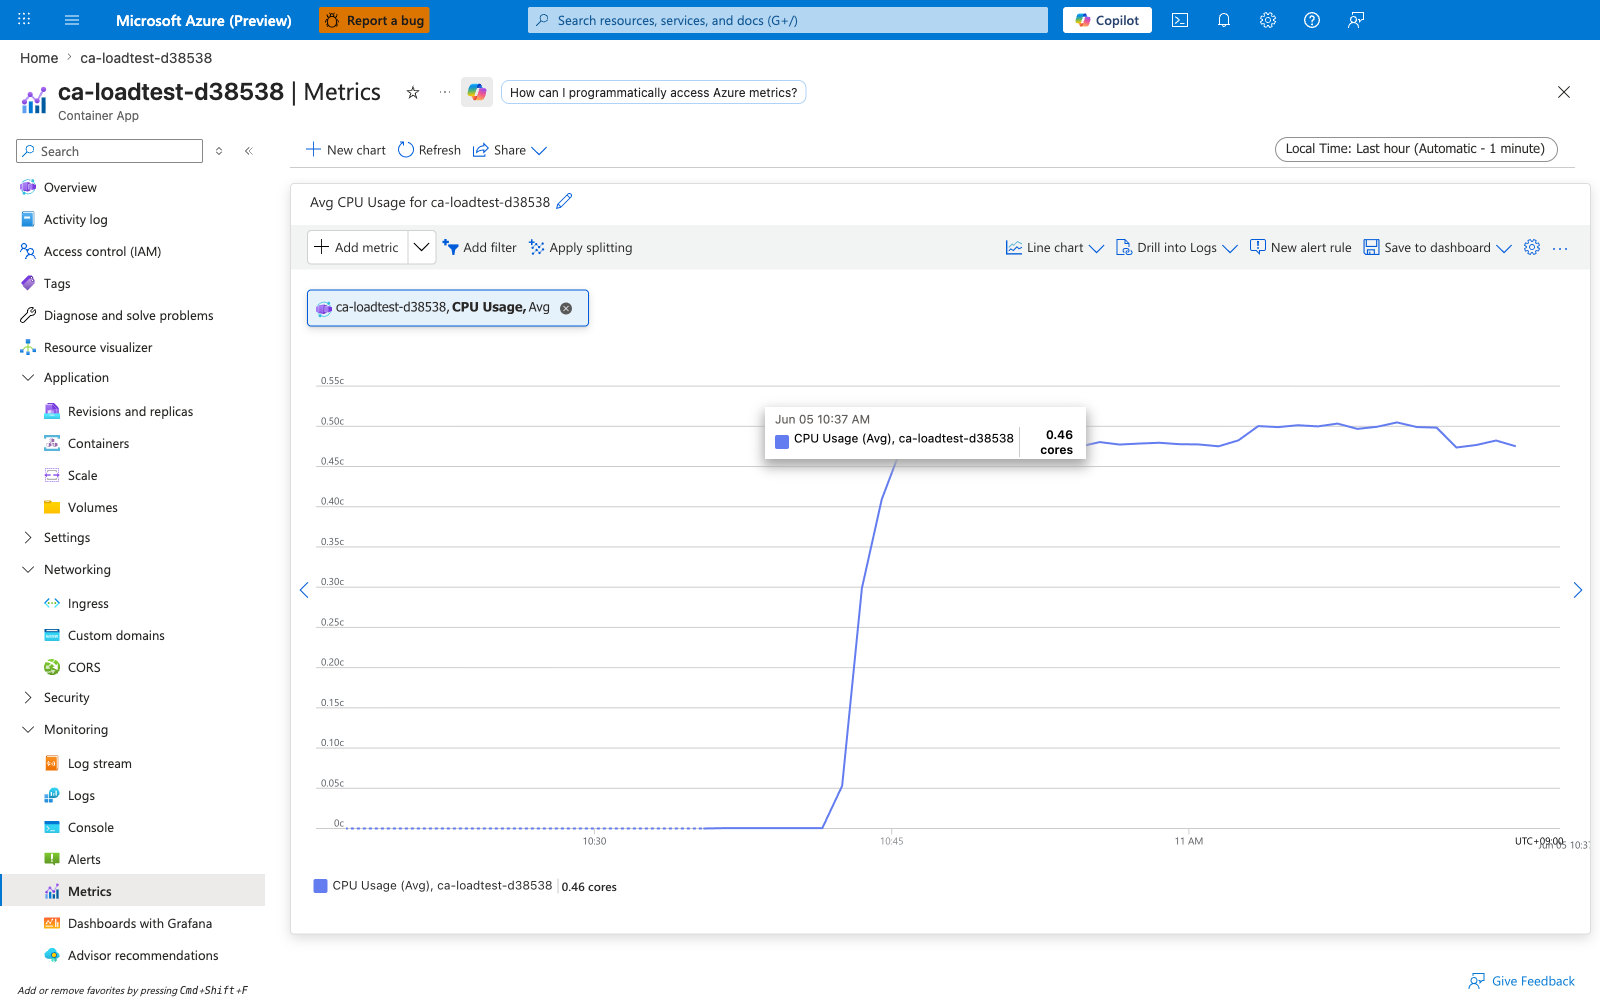Collapse the Monitoring section
This screenshot has width=1600, height=1000.
click(28, 730)
